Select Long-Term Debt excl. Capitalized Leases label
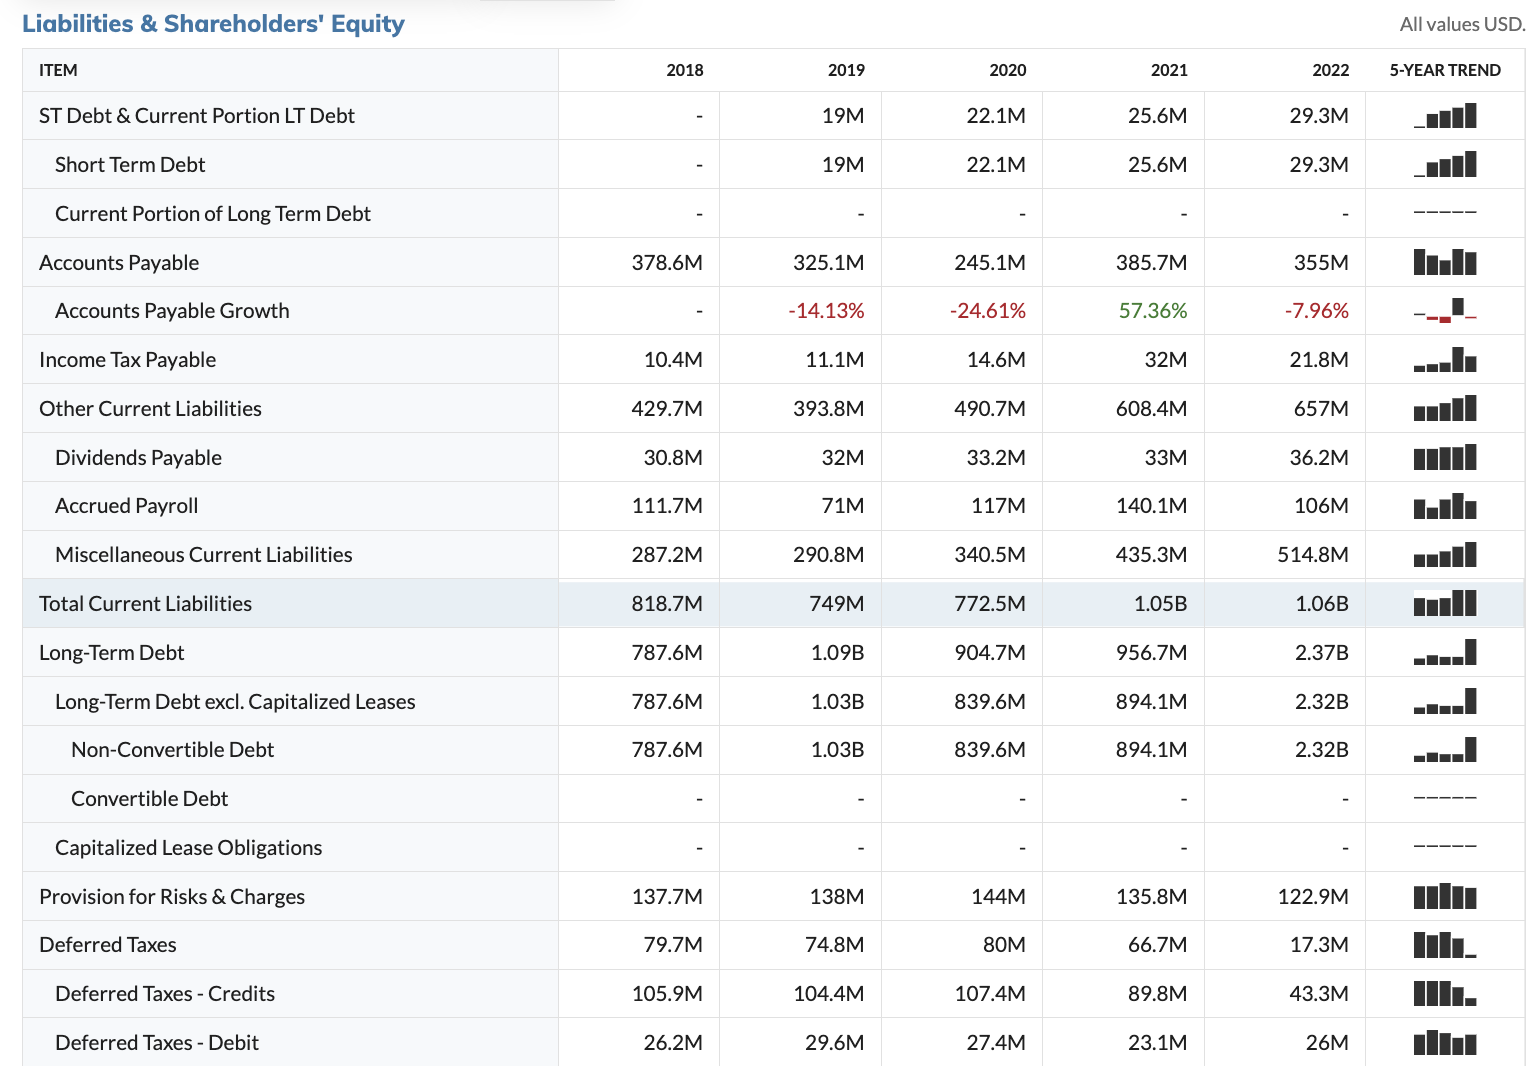 pos(235,702)
